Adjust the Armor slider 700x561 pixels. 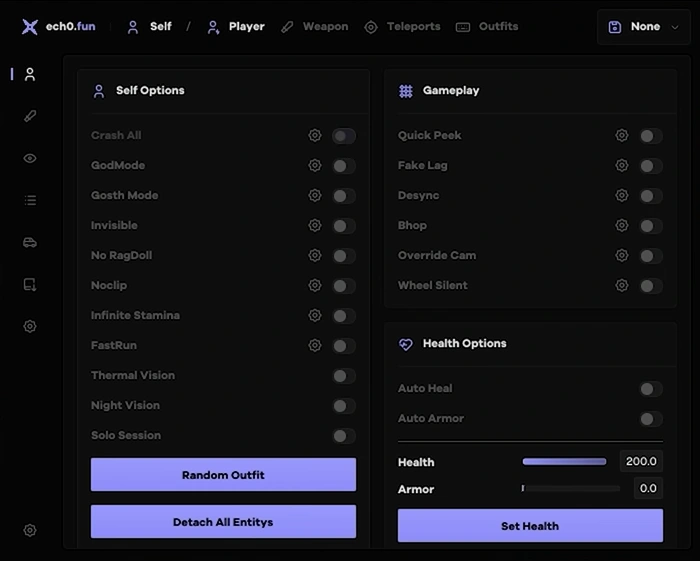click(x=571, y=488)
